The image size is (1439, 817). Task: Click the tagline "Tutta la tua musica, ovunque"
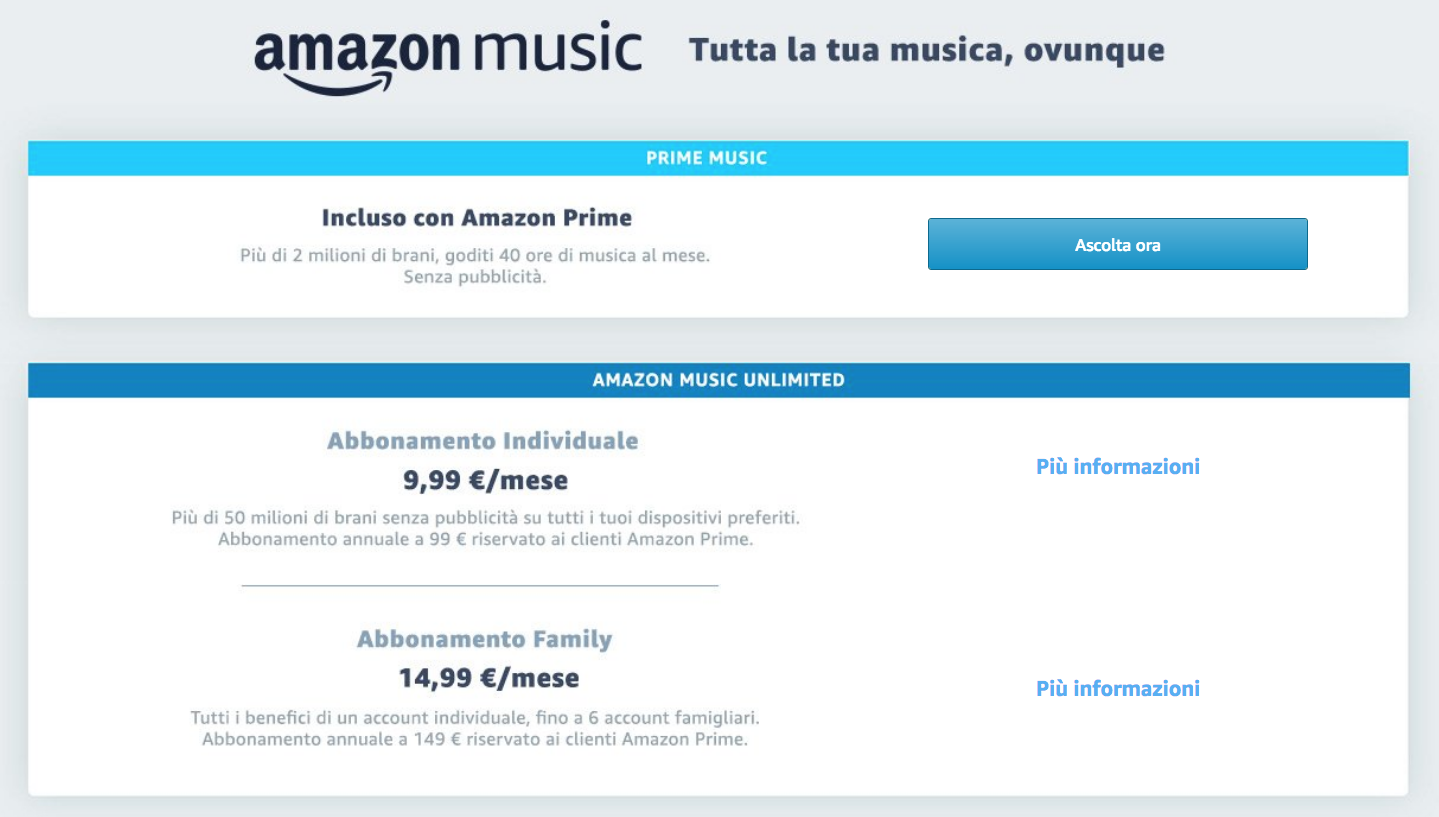coord(926,50)
